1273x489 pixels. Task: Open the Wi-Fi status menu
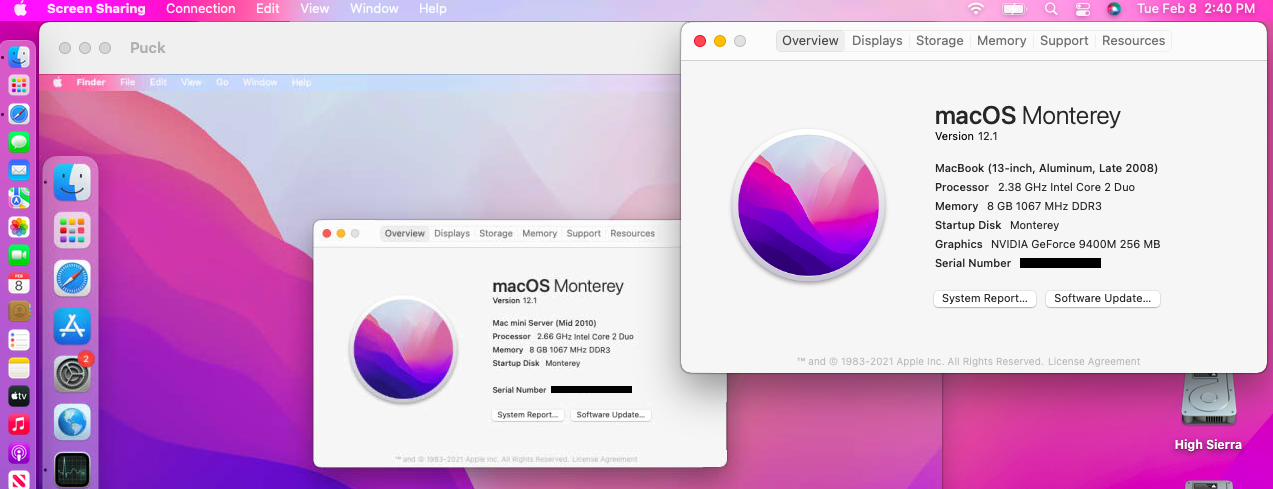click(975, 9)
